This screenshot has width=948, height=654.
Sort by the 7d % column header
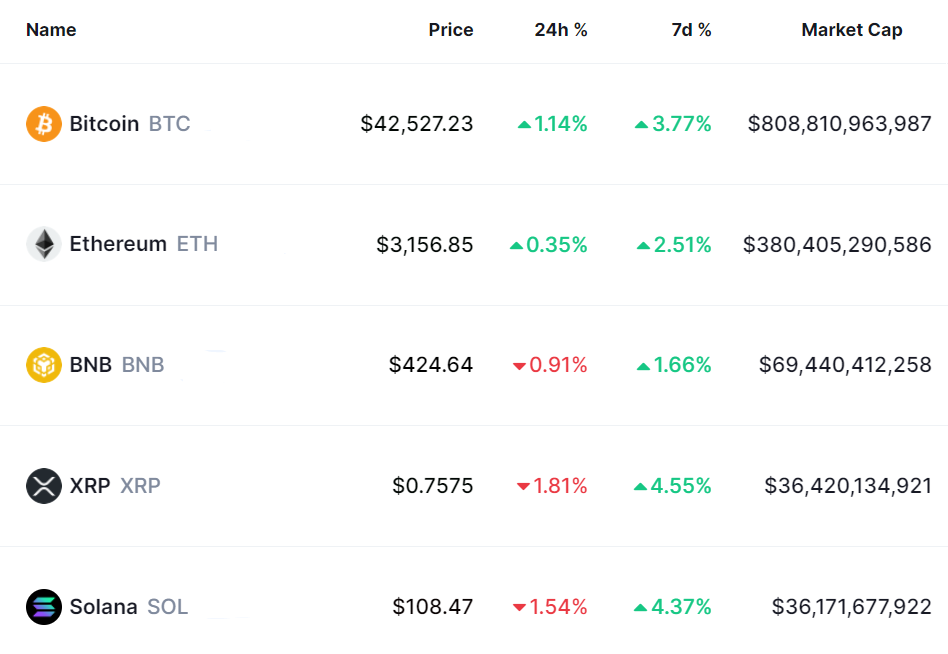[x=691, y=30]
